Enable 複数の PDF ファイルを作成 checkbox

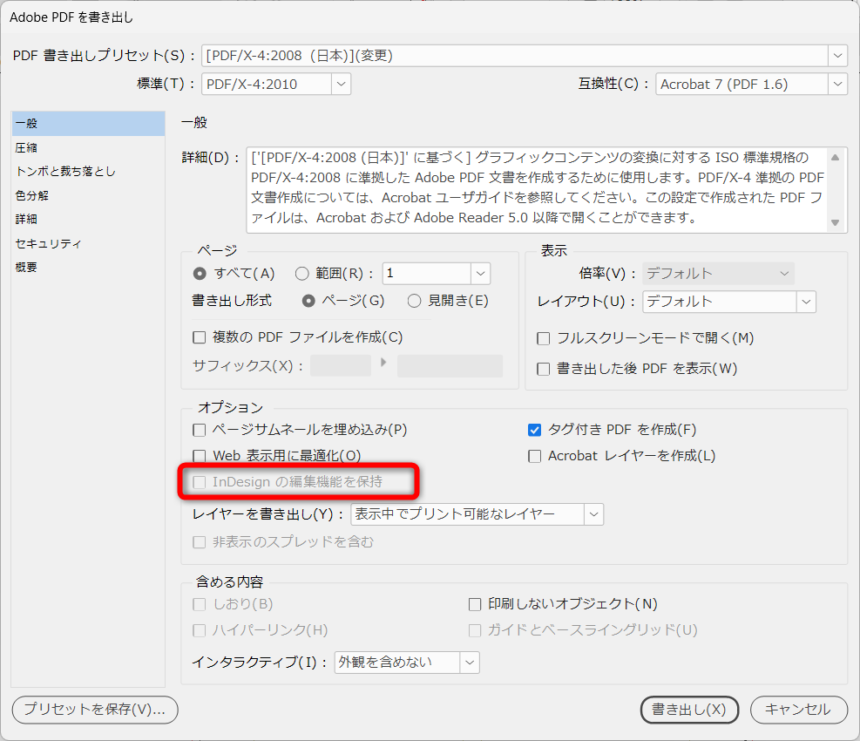click(x=199, y=338)
